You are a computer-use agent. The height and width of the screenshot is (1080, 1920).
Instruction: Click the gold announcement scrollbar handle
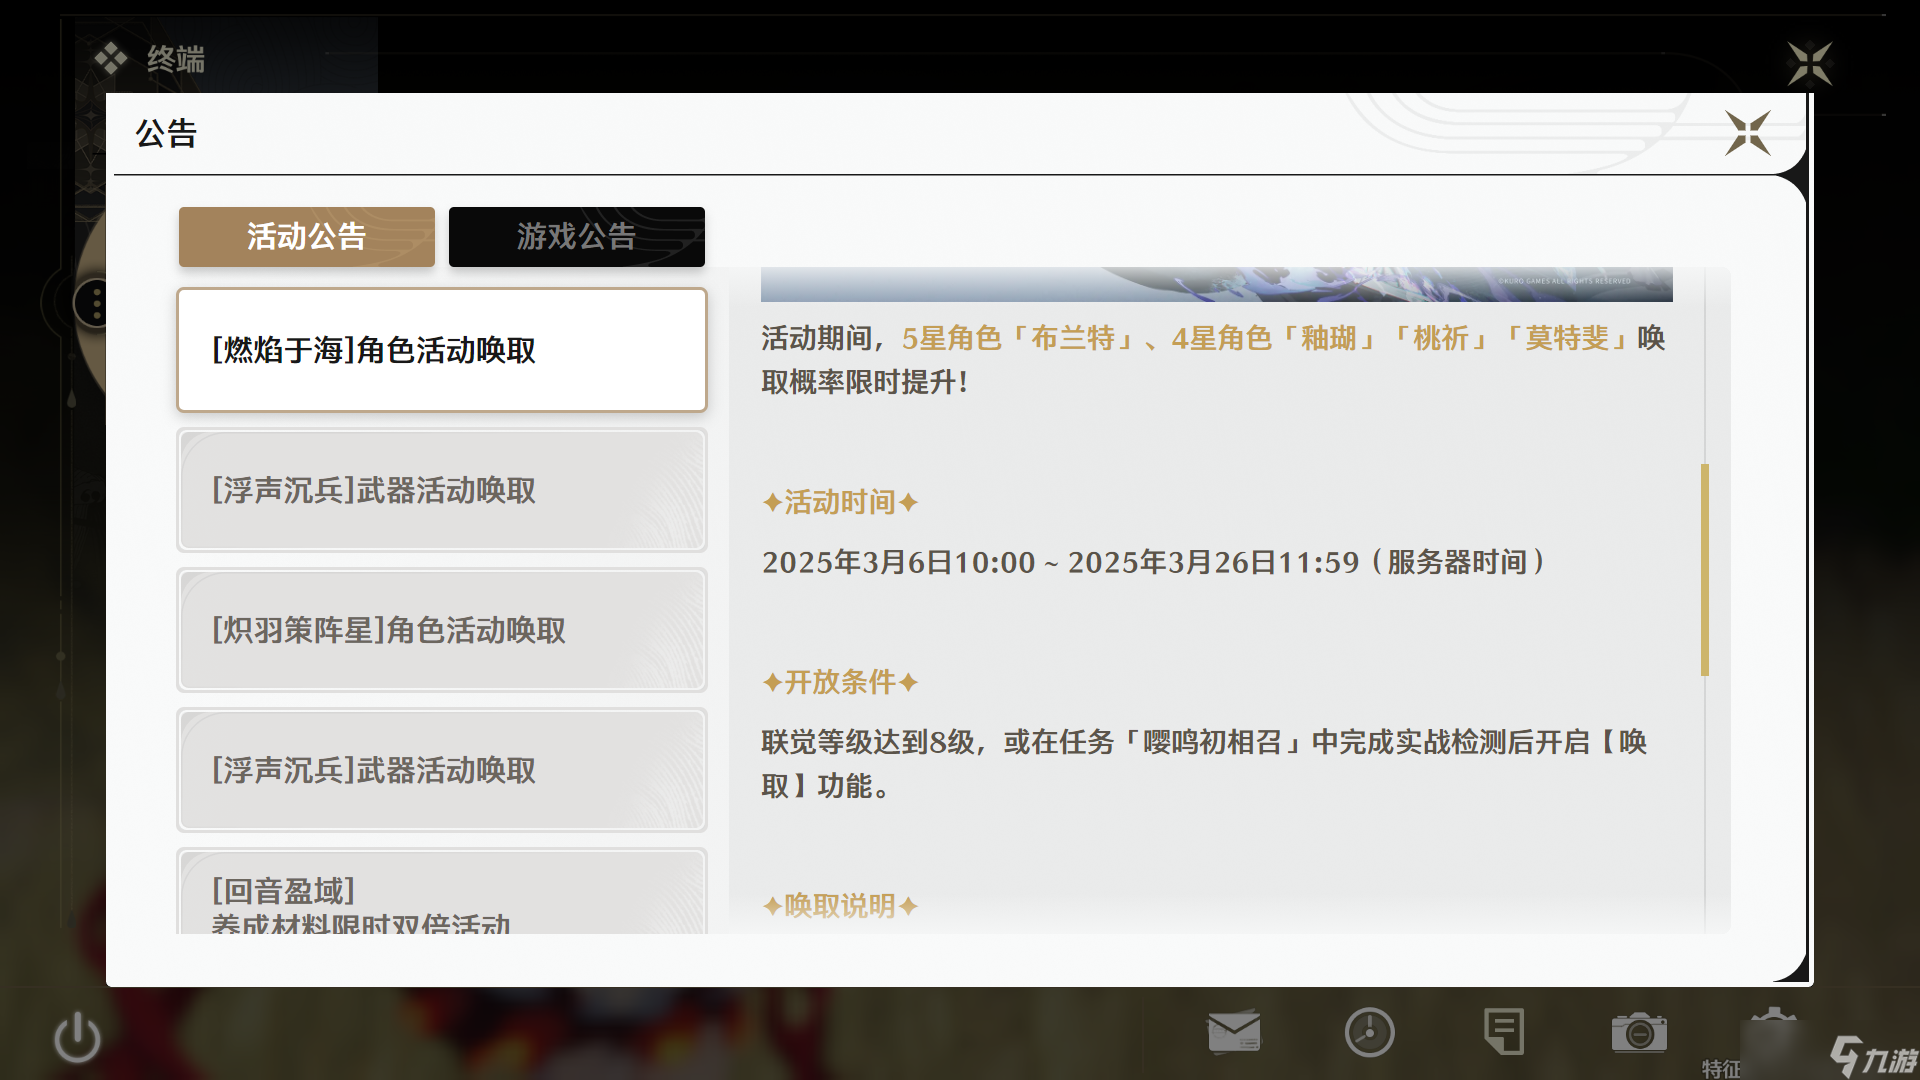[1704, 570]
